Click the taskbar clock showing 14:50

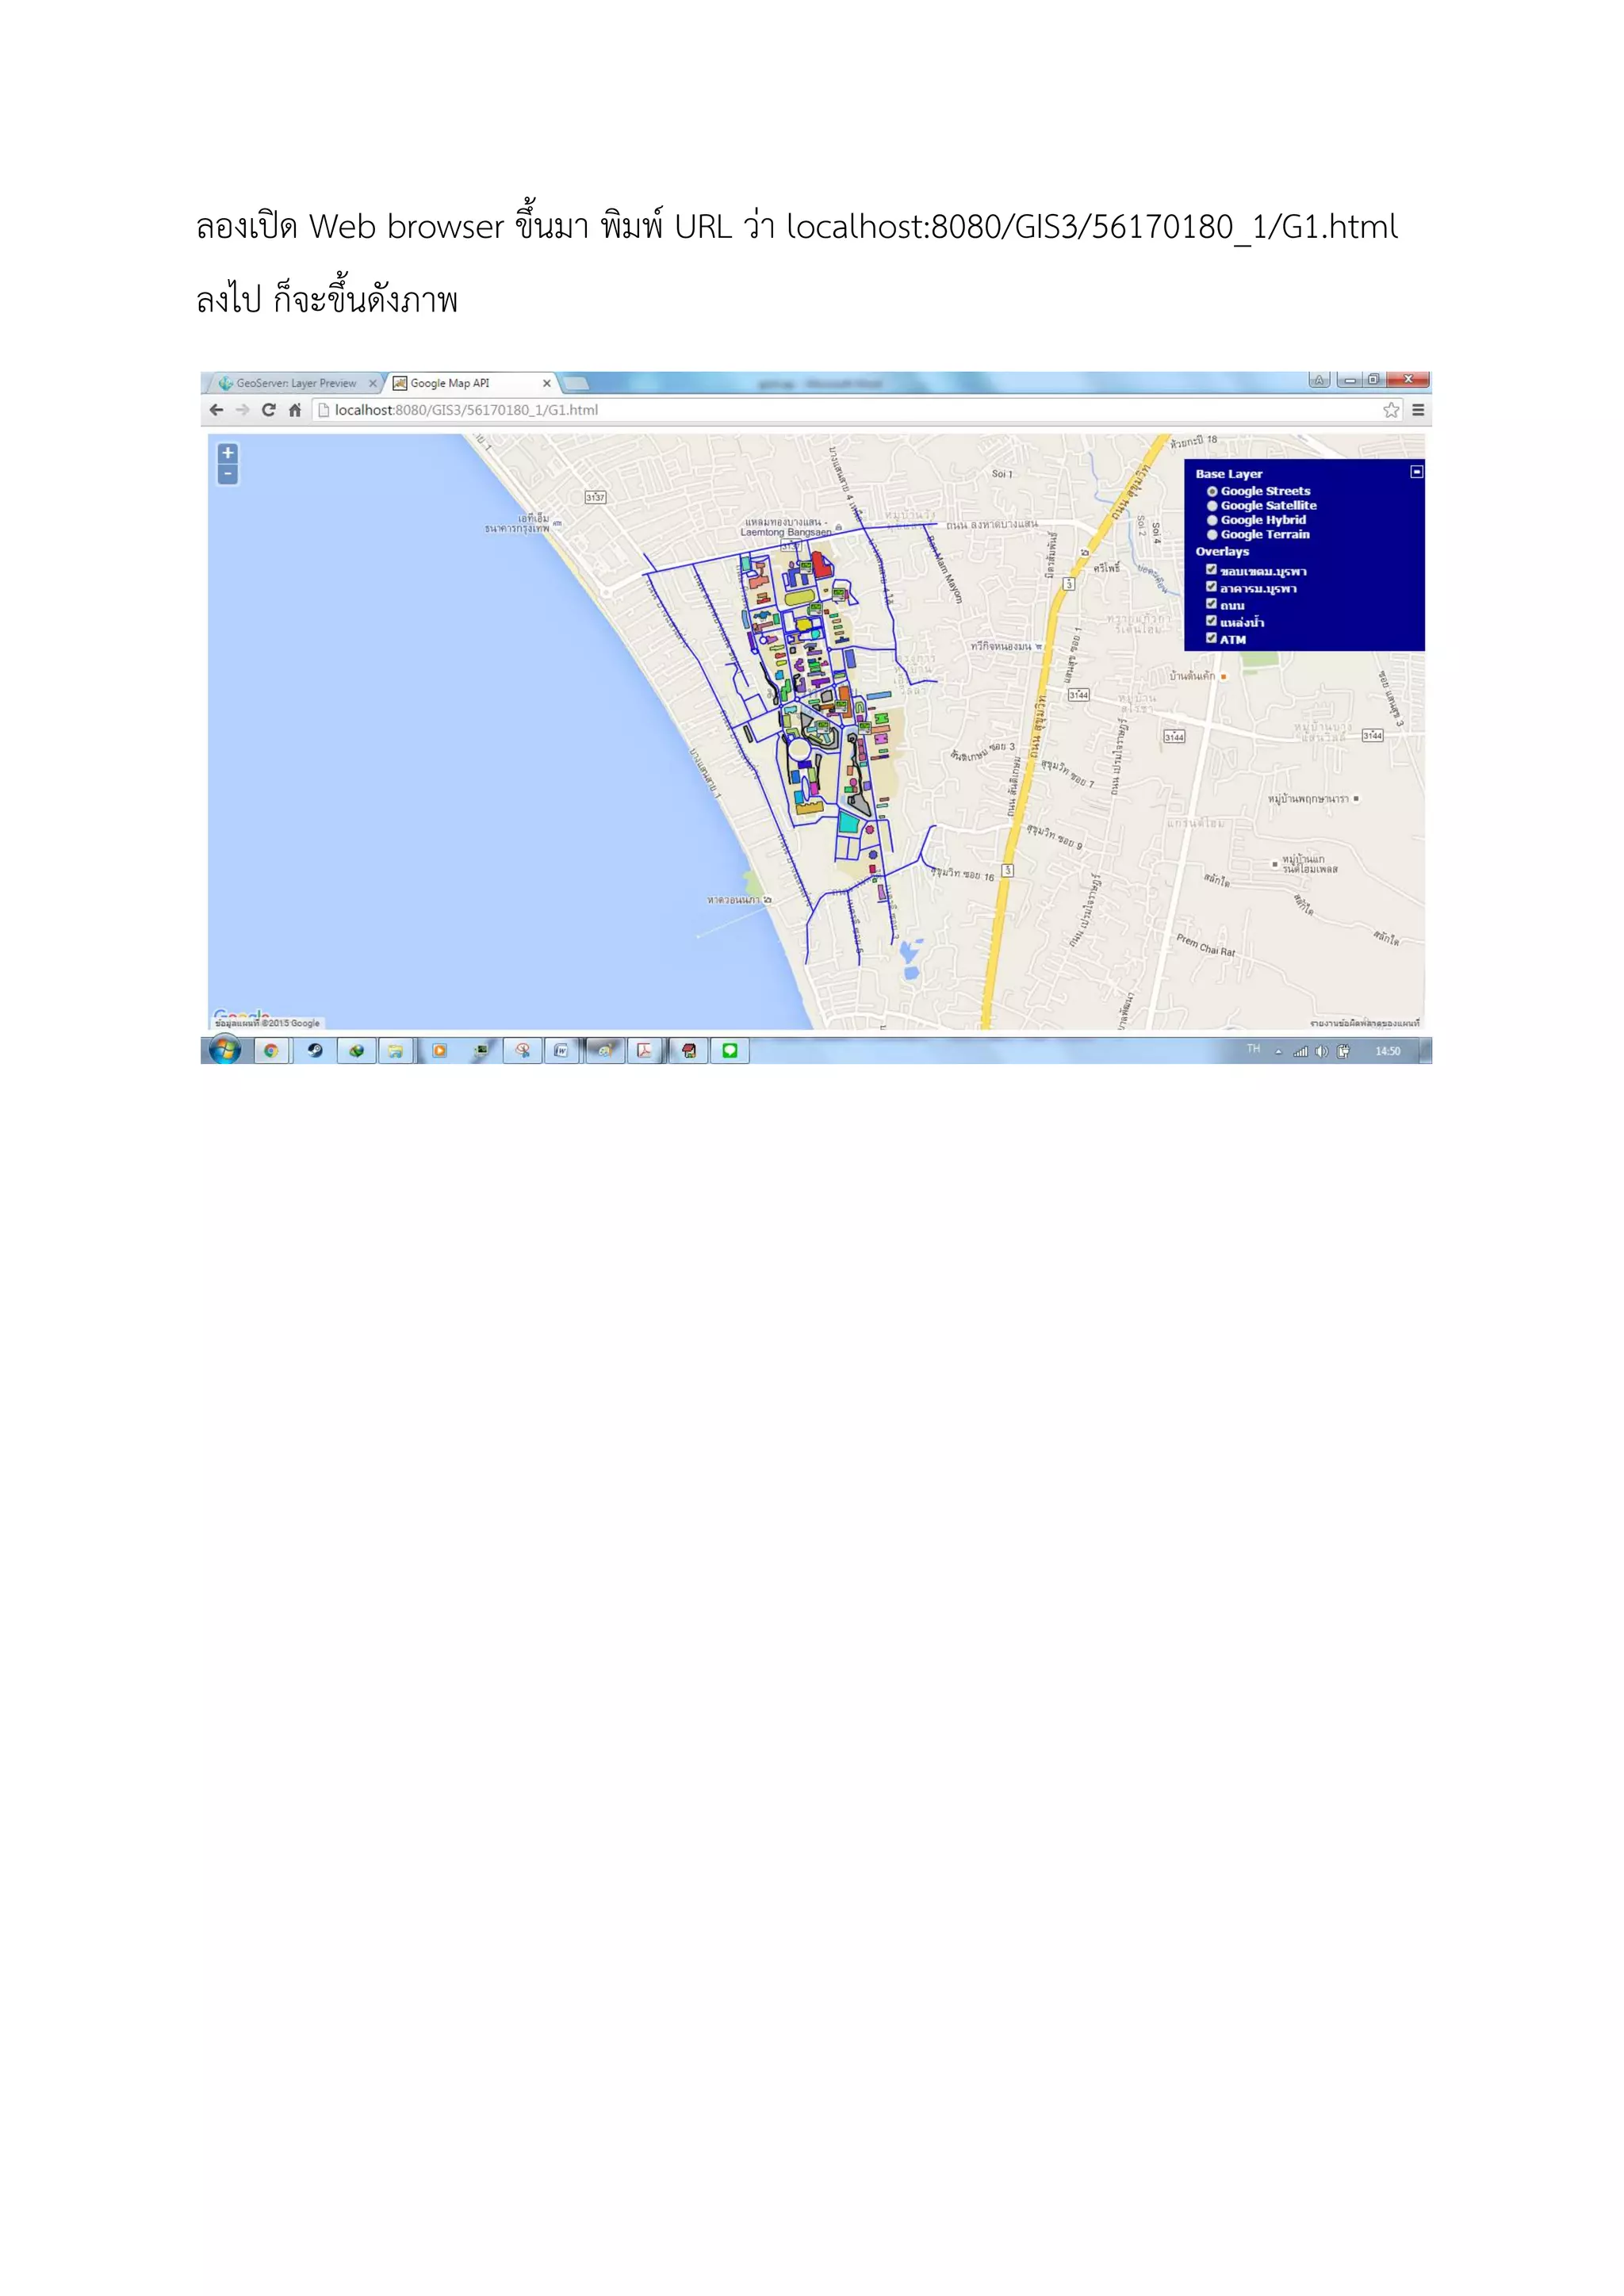(x=1388, y=1051)
